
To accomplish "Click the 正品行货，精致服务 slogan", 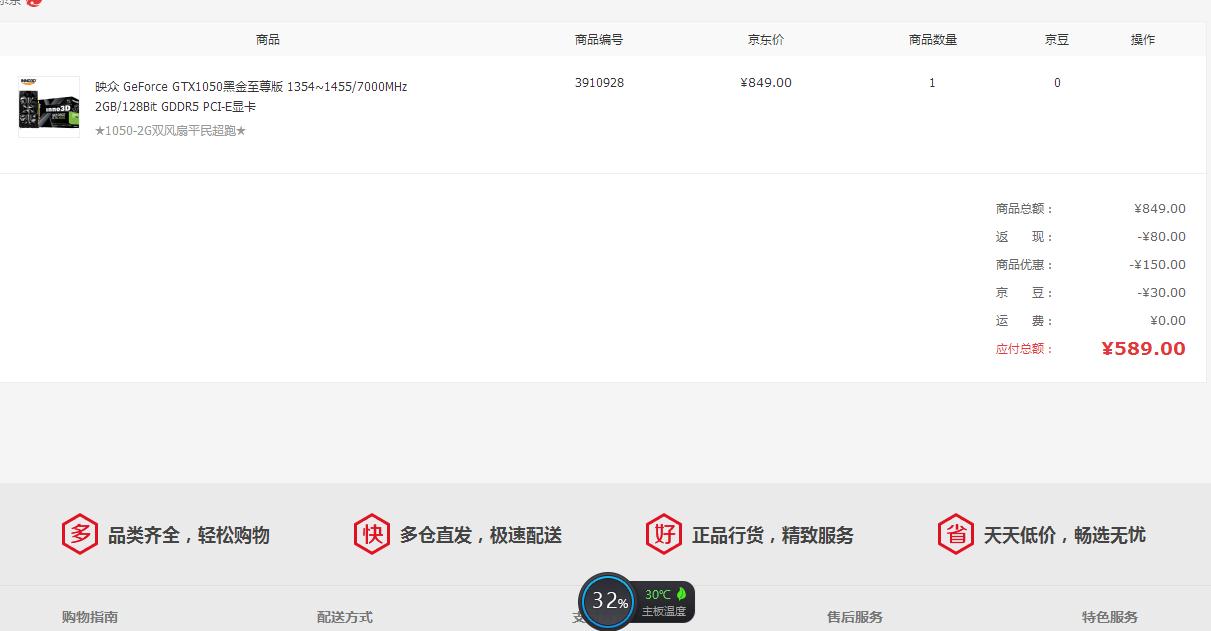I will [x=773, y=535].
